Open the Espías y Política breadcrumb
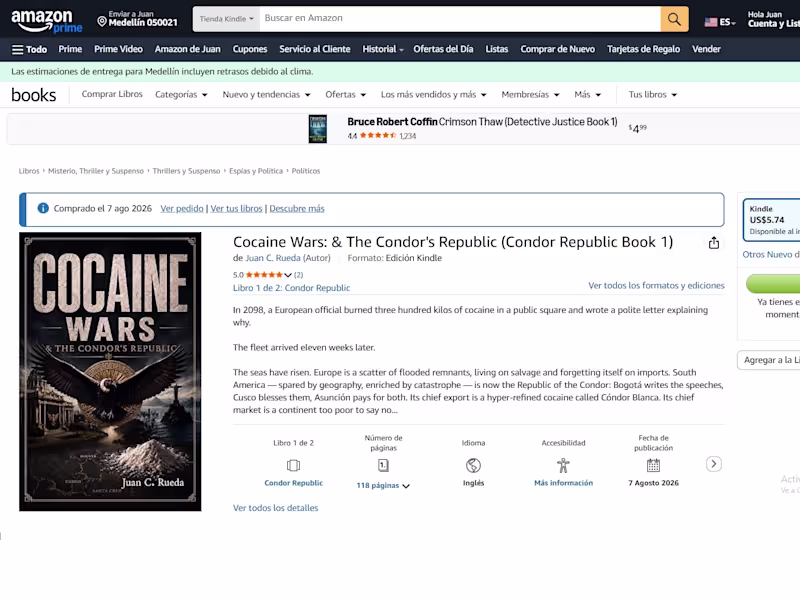 tap(256, 171)
